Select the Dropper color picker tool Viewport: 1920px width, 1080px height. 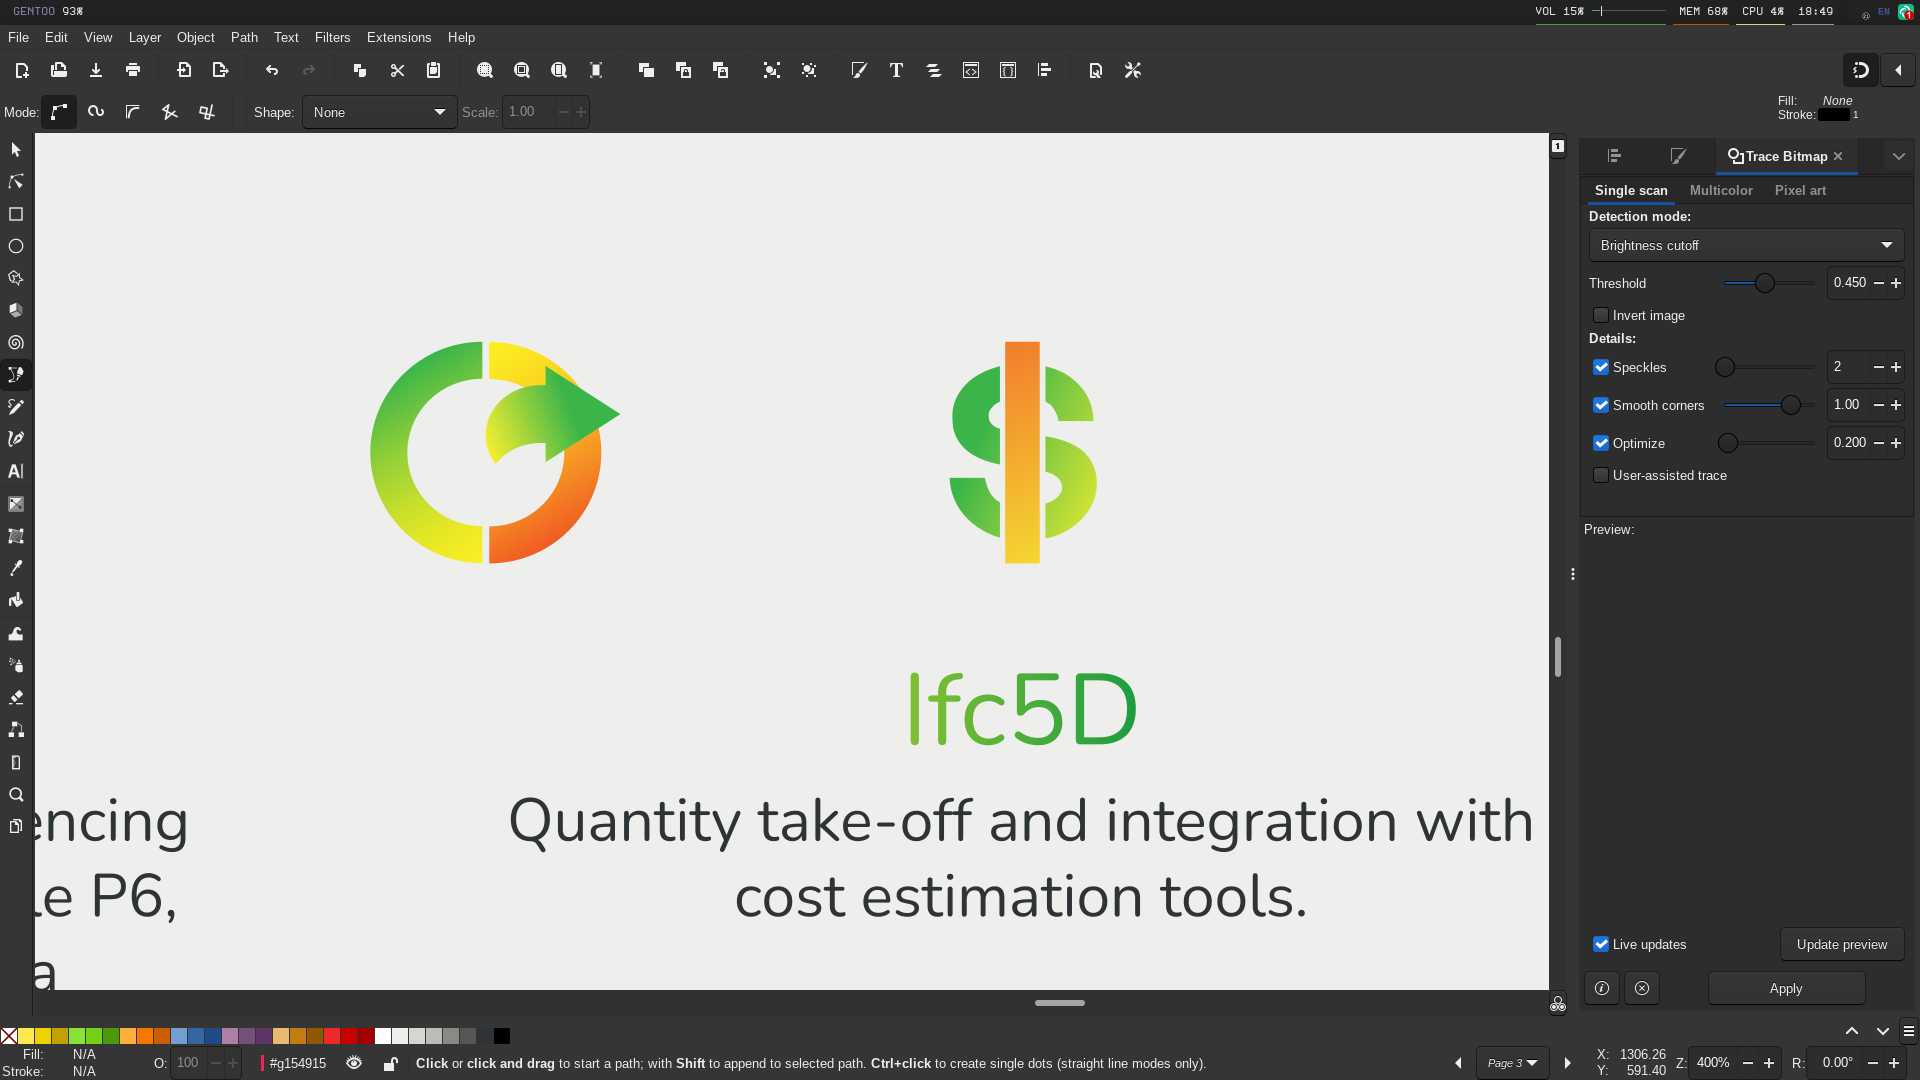[16, 568]
